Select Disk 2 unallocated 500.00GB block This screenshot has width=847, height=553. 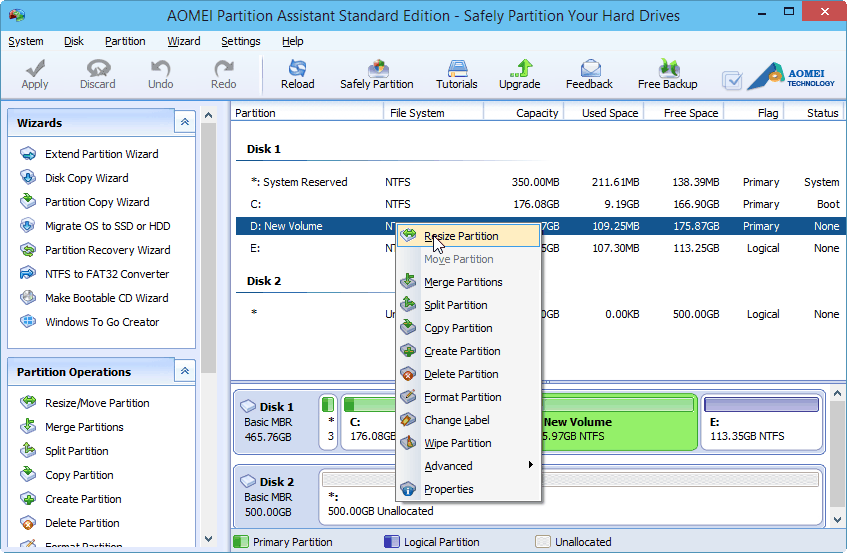572,497
